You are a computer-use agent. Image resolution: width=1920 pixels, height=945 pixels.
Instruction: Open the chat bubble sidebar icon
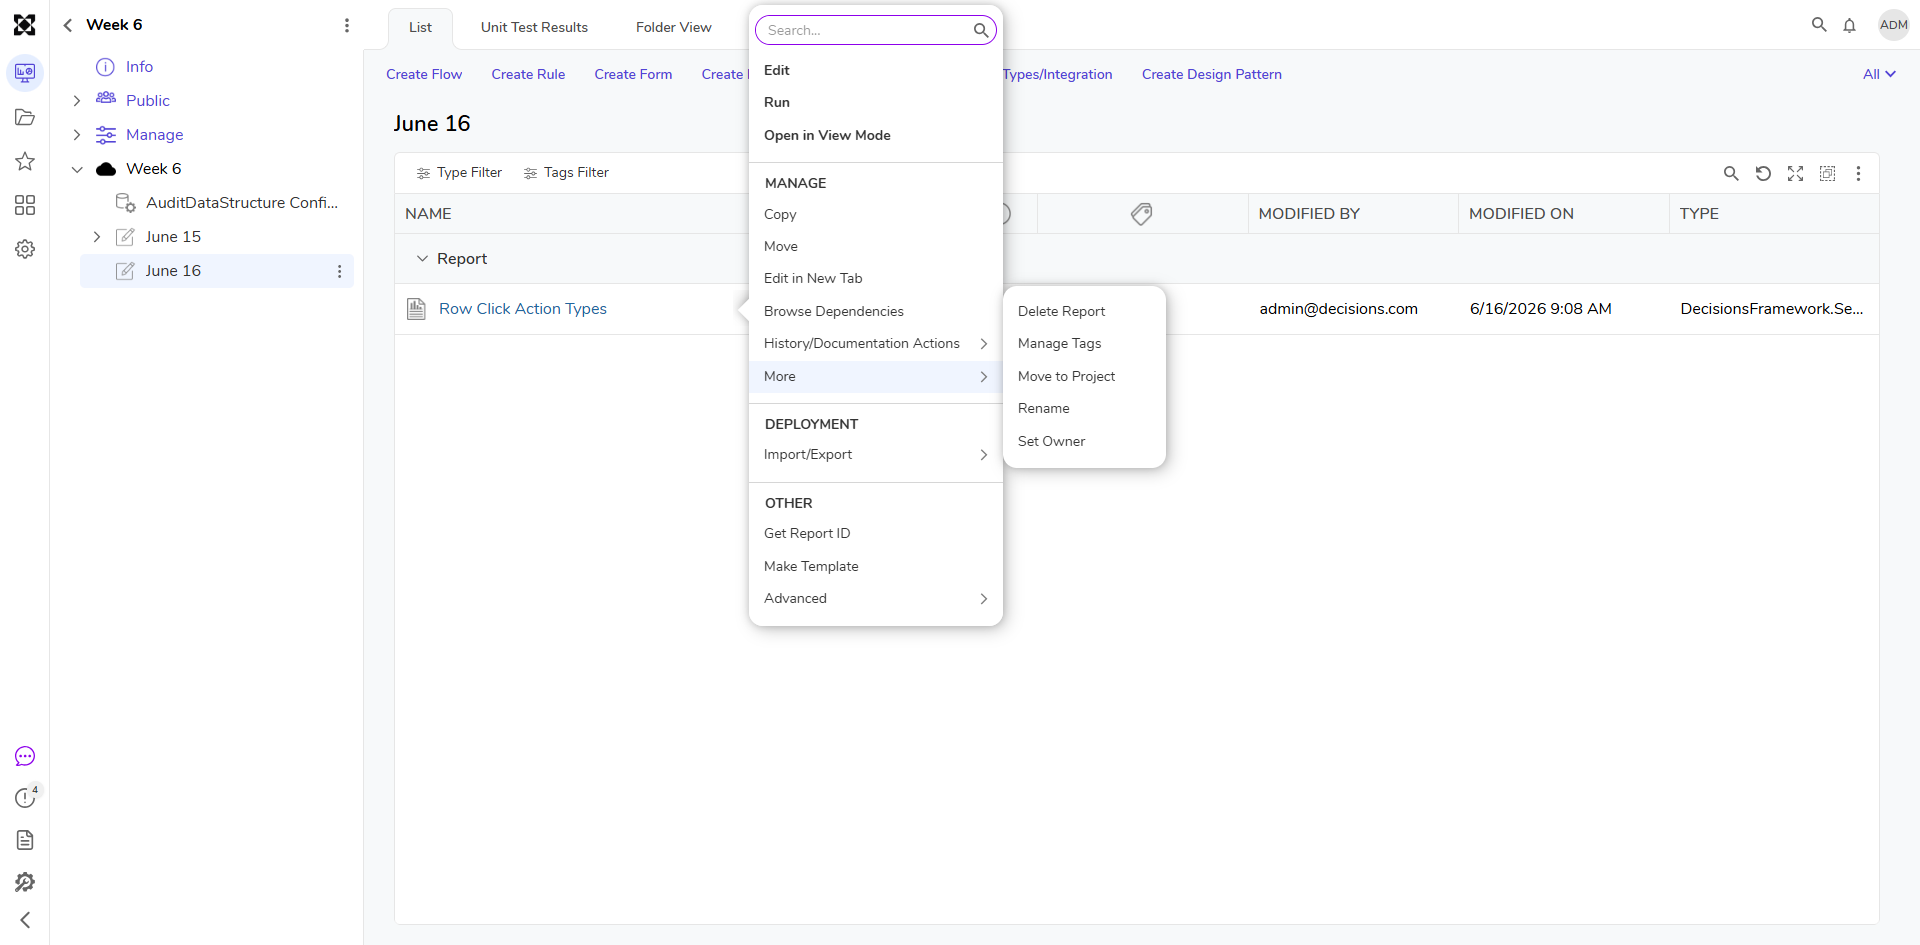click(25, 757)
